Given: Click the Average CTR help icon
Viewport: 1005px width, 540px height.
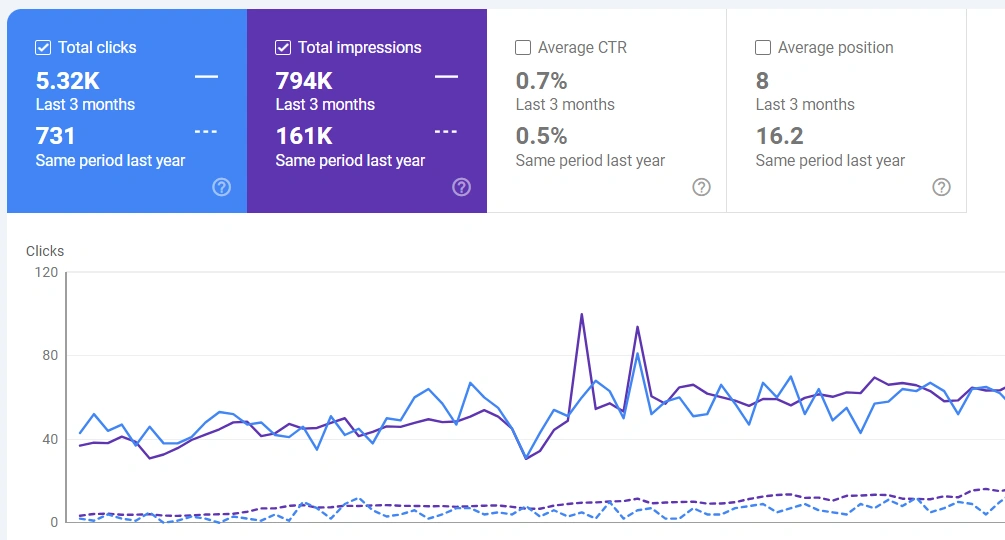Looking at the screenshot, I should (702, 187).
